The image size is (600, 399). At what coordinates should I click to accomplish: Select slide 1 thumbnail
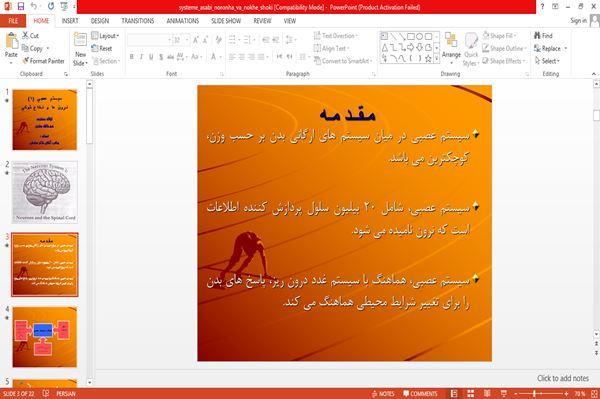click(44, 120)
